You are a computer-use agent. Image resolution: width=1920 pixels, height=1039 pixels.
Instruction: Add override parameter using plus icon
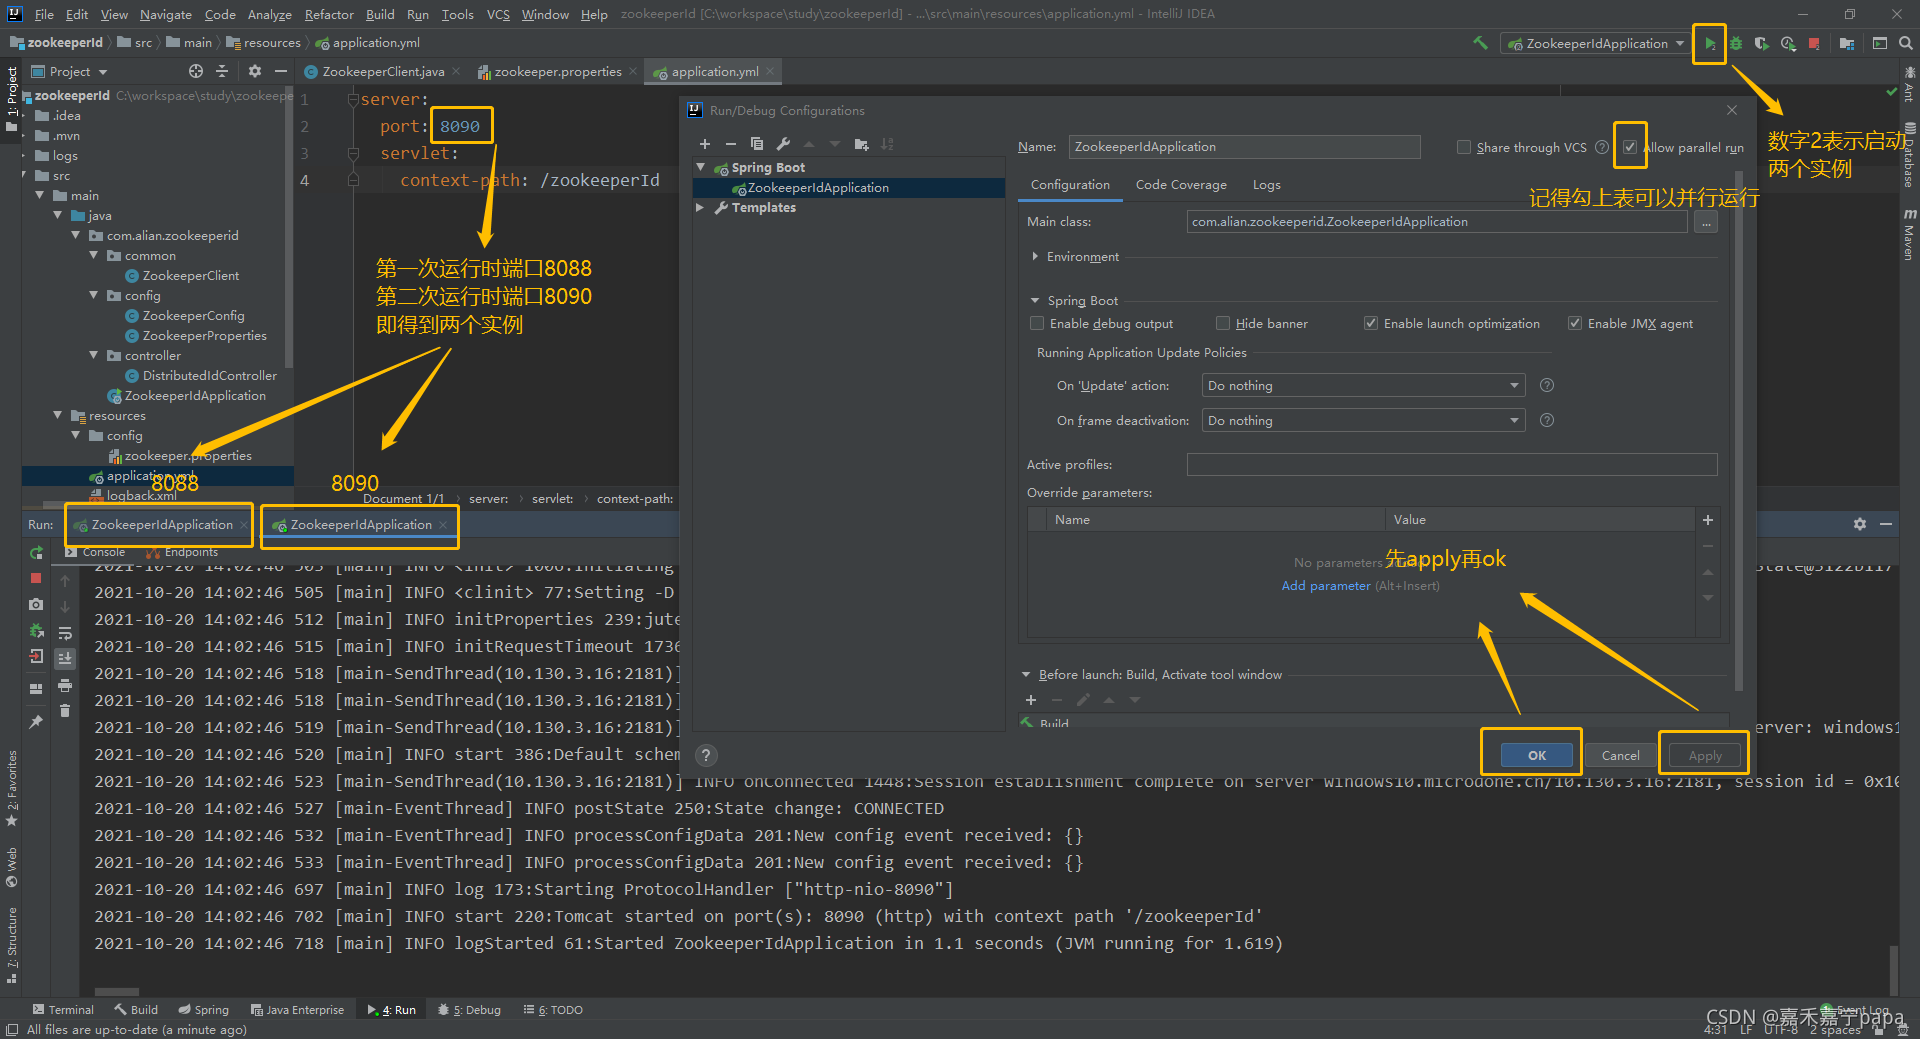point(1708,520)
